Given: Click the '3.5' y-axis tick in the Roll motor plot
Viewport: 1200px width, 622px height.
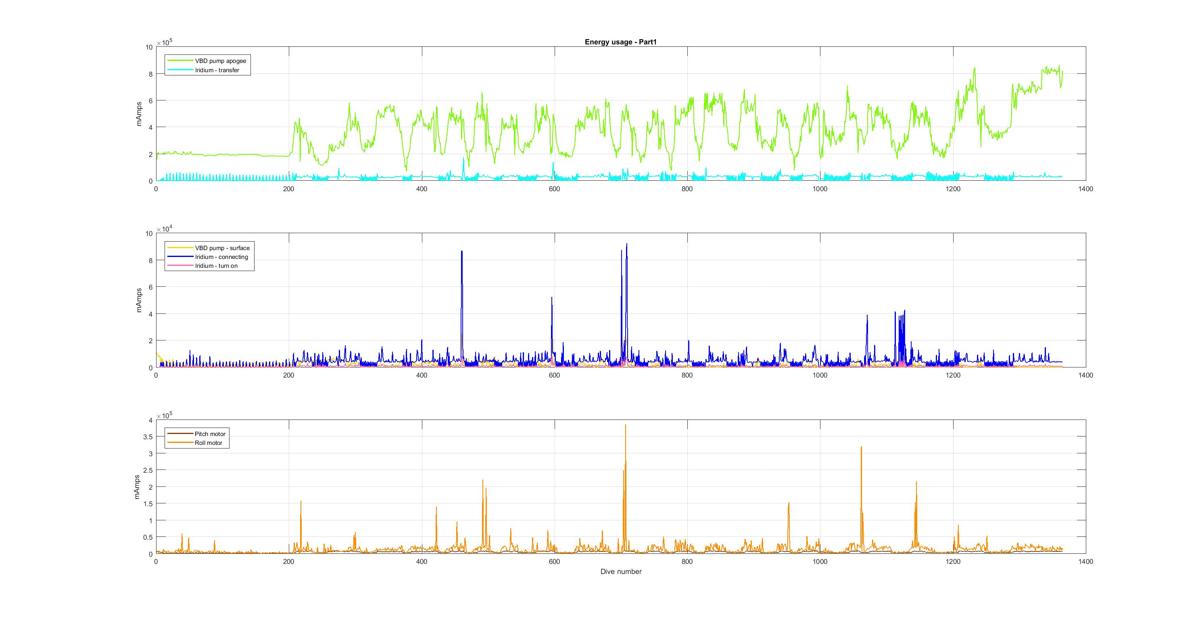Looking at the screenshot, I should coord(148,437).
